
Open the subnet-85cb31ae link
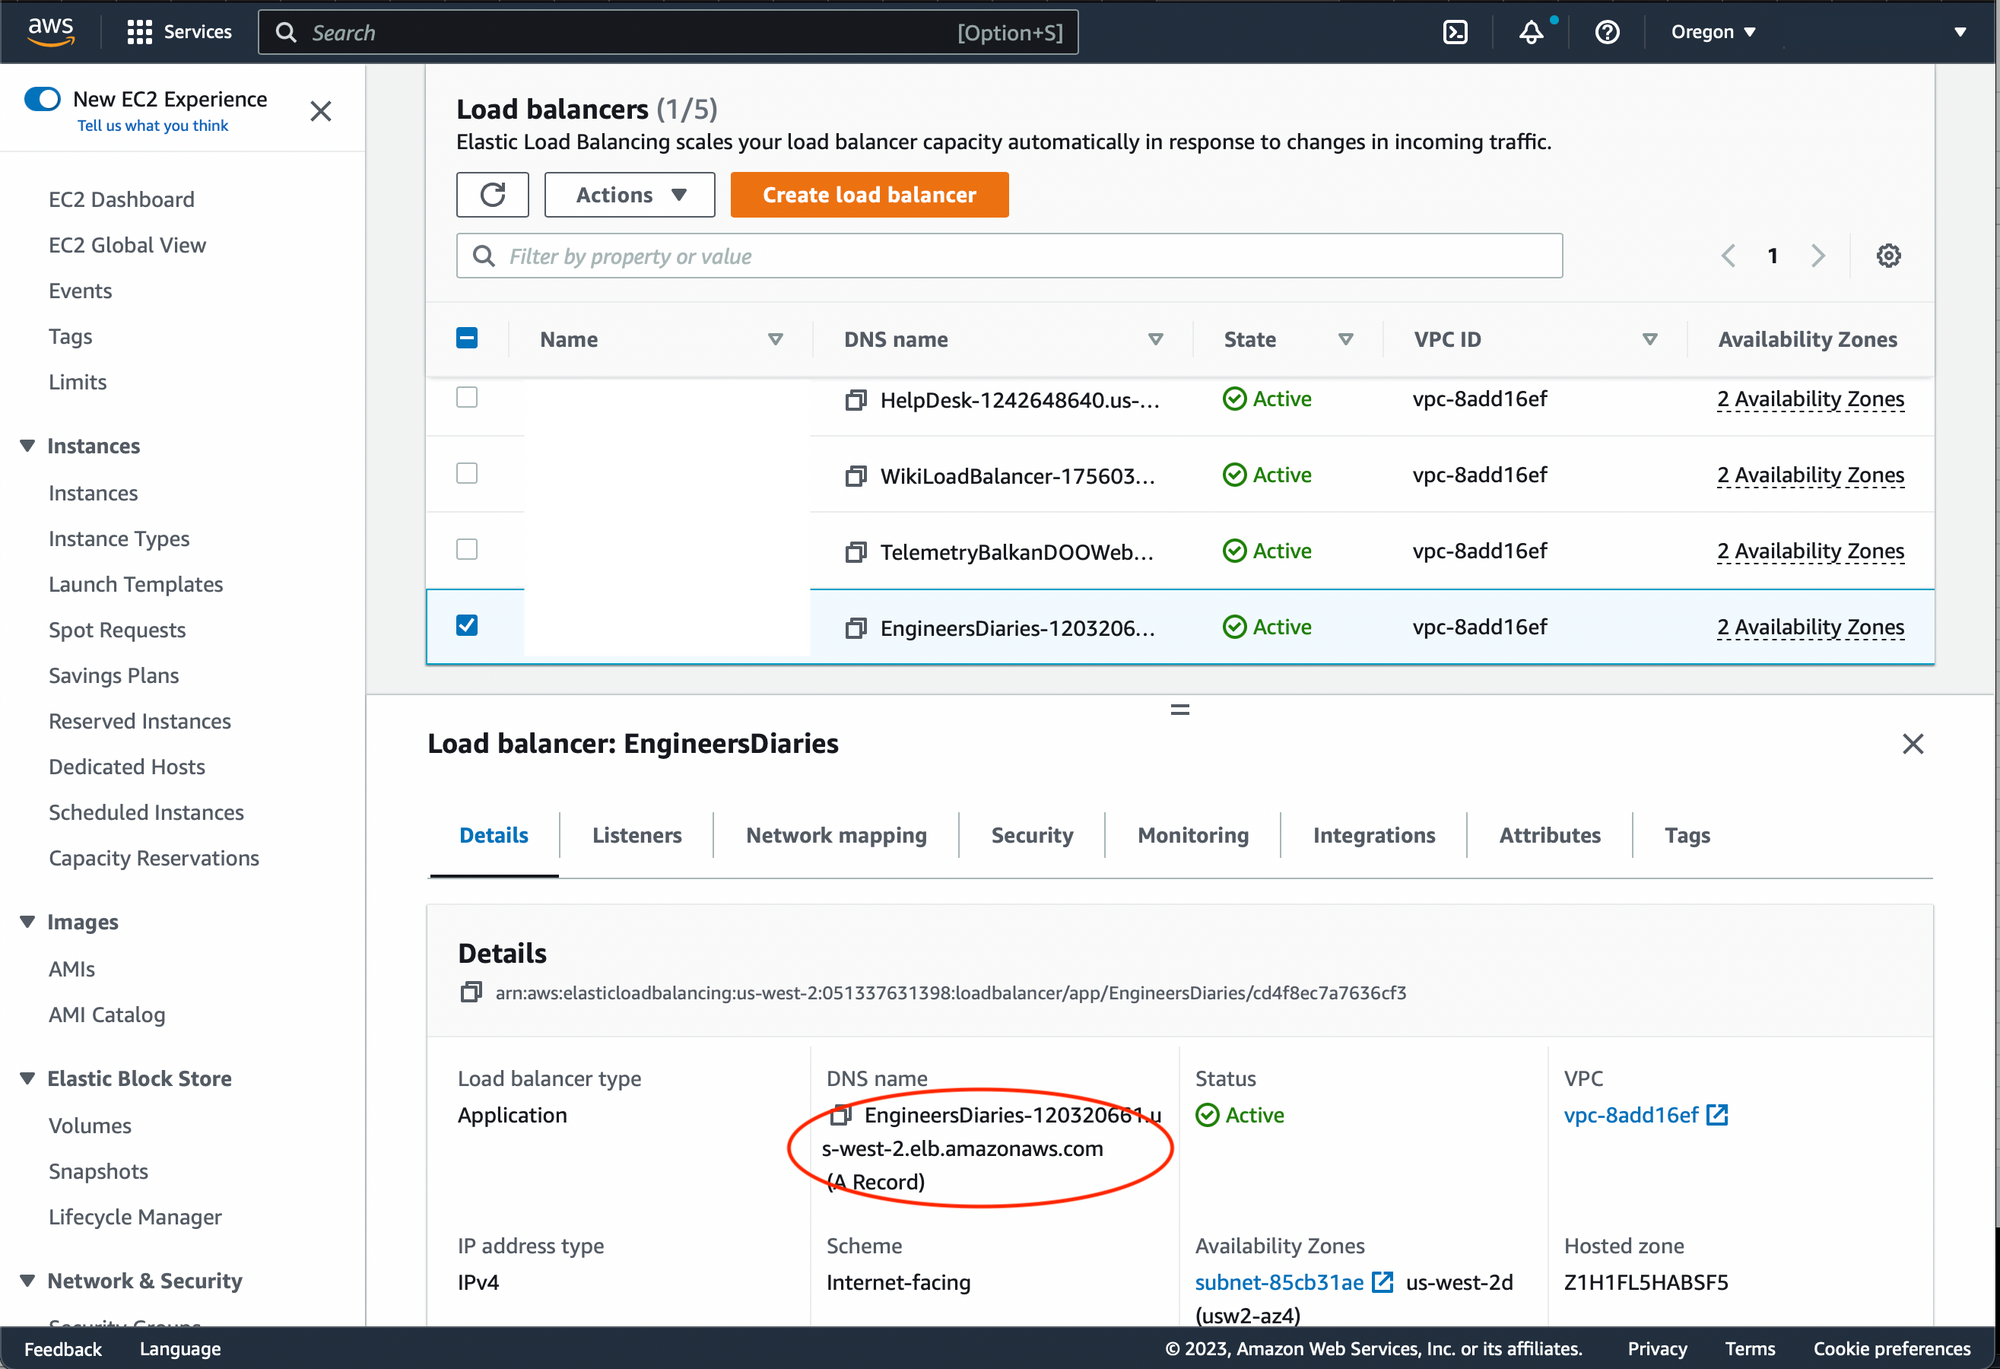click(1279, 1282)
